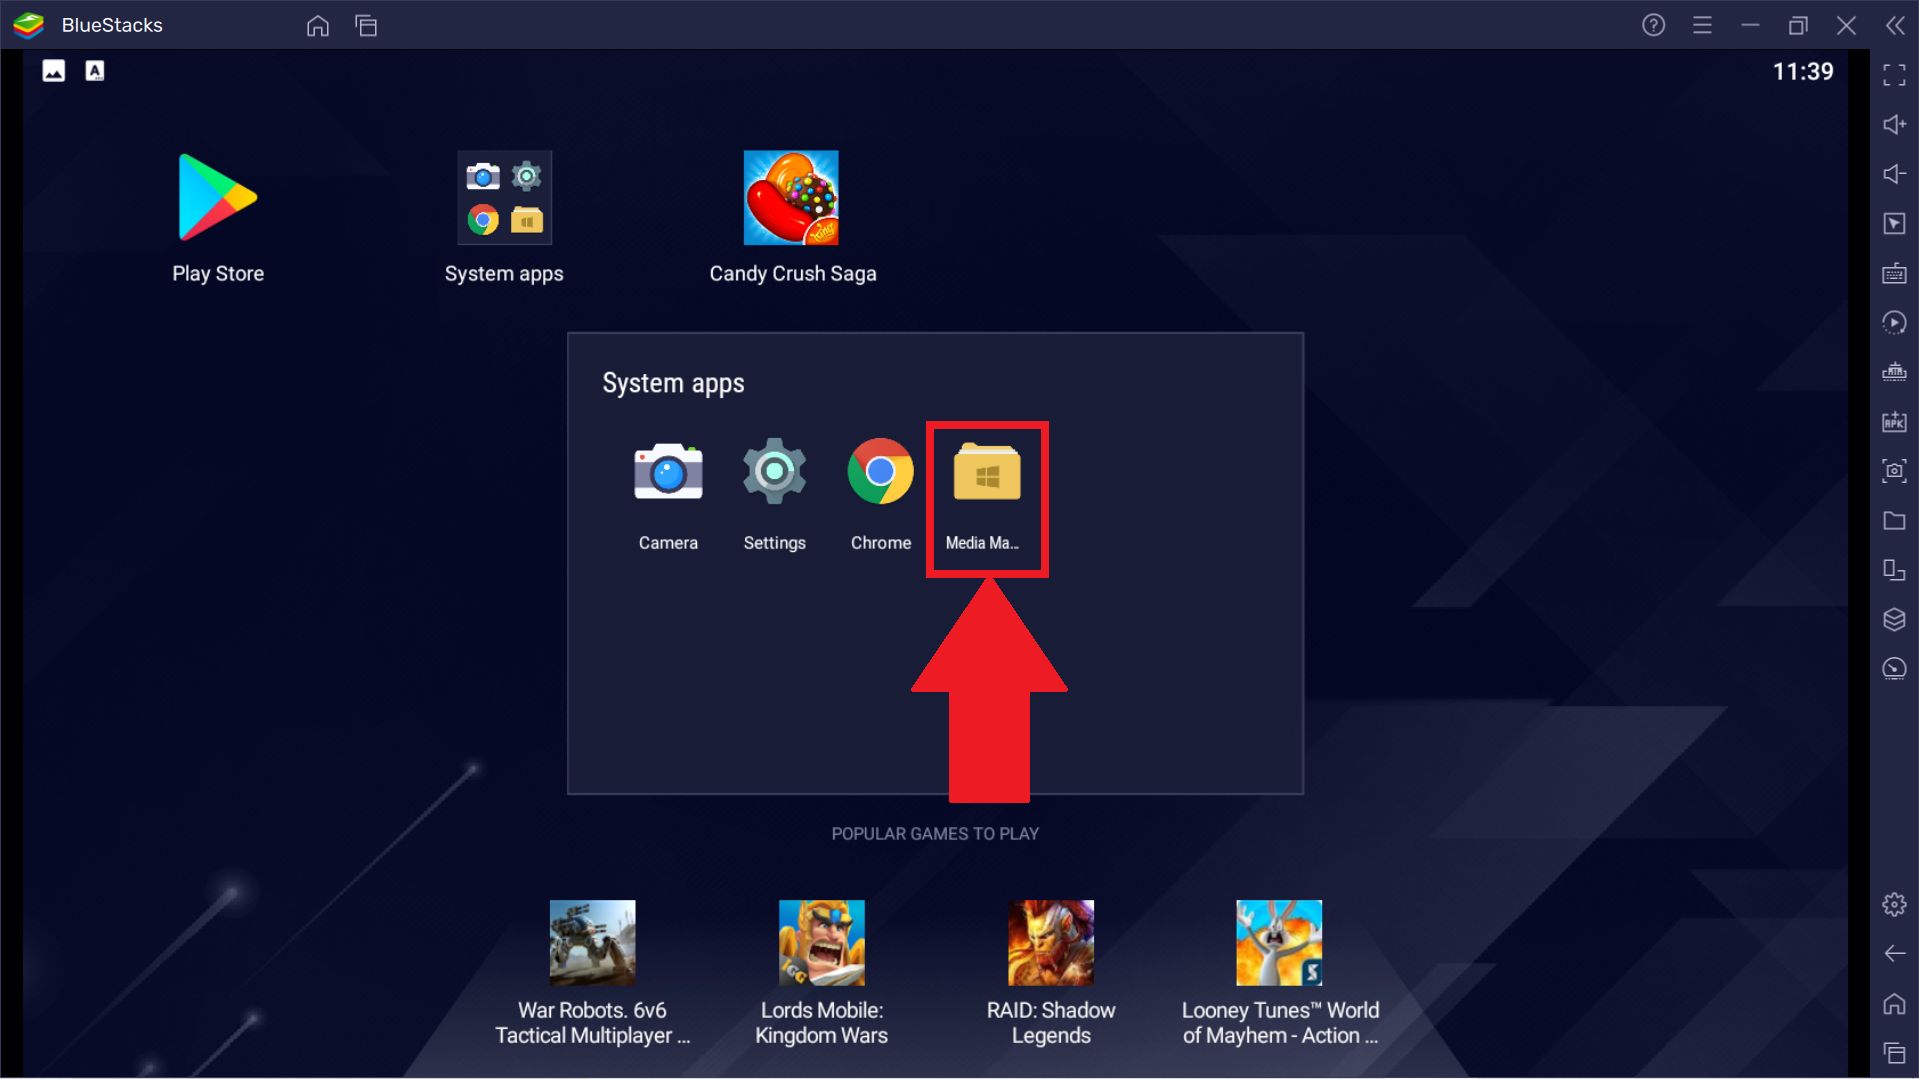The width and height of the screenshot is (1919, 1079).
Task: Open the Camera app
Action: tap(668, 471)
